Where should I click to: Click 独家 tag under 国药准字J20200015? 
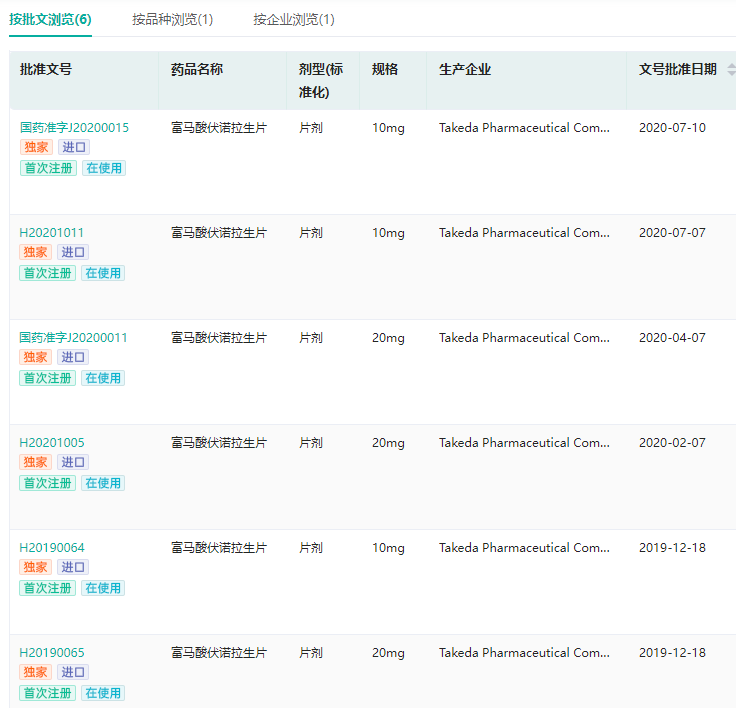point(36,147)
